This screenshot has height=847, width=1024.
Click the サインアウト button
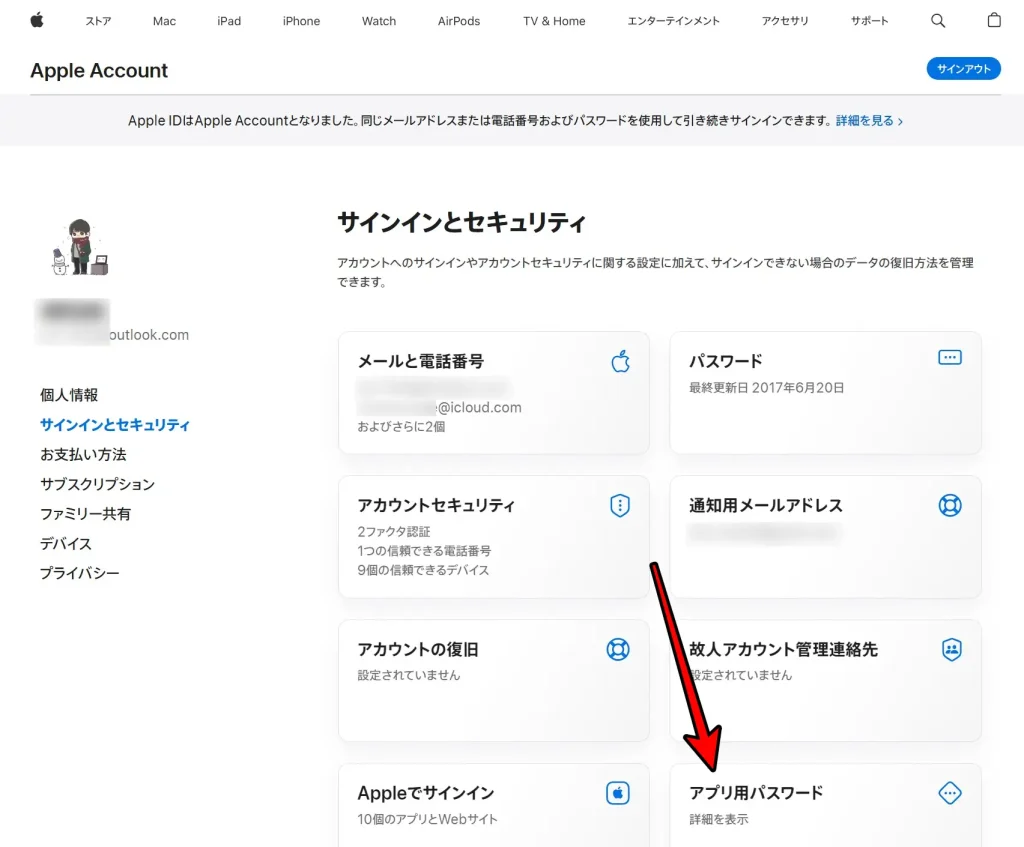tap(963, 69)
